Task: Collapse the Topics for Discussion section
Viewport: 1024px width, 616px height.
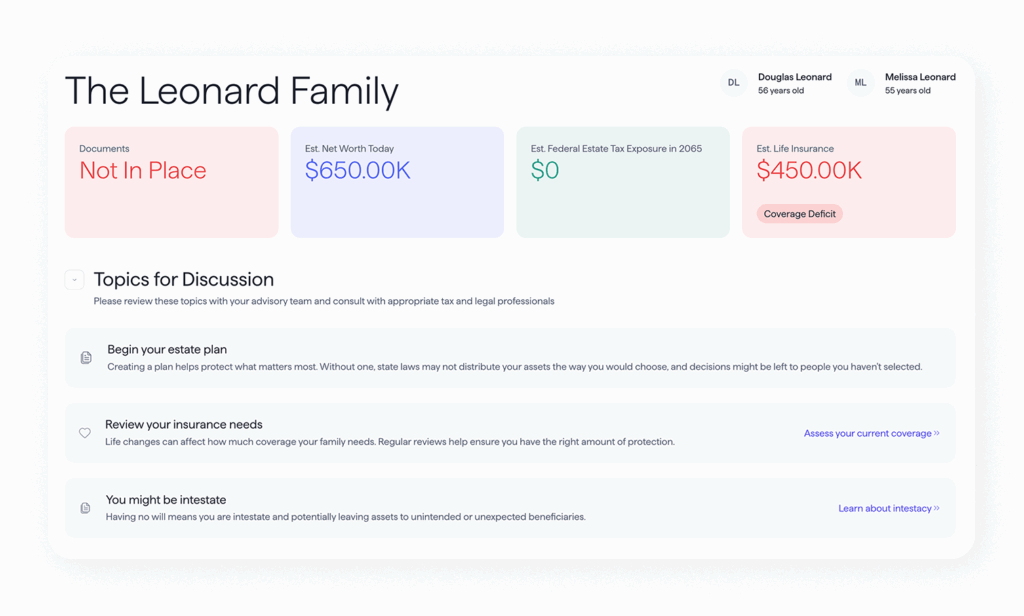Action: (74, 280)
